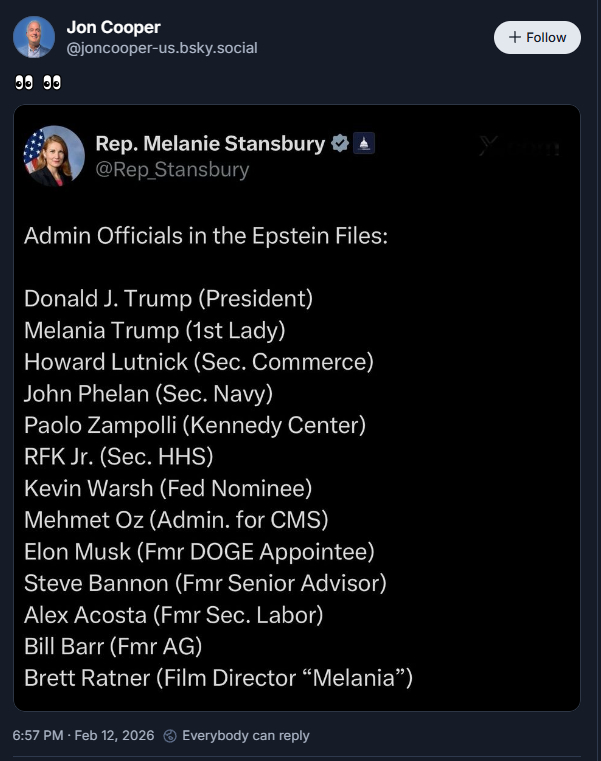The height and width of the screenshot is (761, 601).
Task: Click the plus icon on Follow button
Action: [515, 37]
